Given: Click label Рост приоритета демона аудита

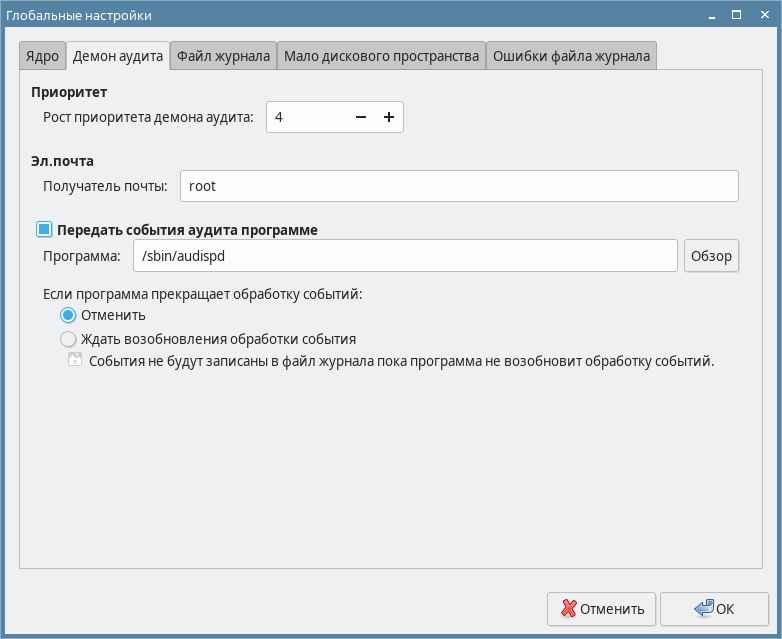Looking at the screenshot, I should point(148,117).
